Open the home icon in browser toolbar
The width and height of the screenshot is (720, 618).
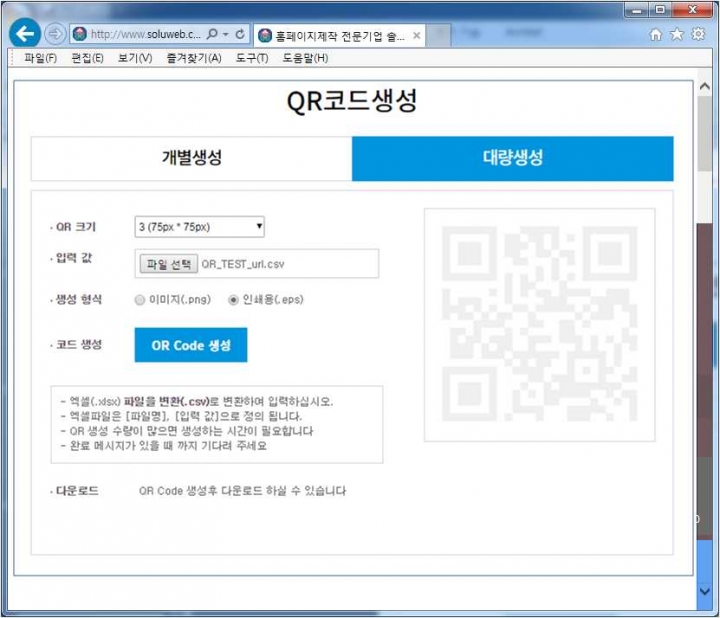coord(656,34)
